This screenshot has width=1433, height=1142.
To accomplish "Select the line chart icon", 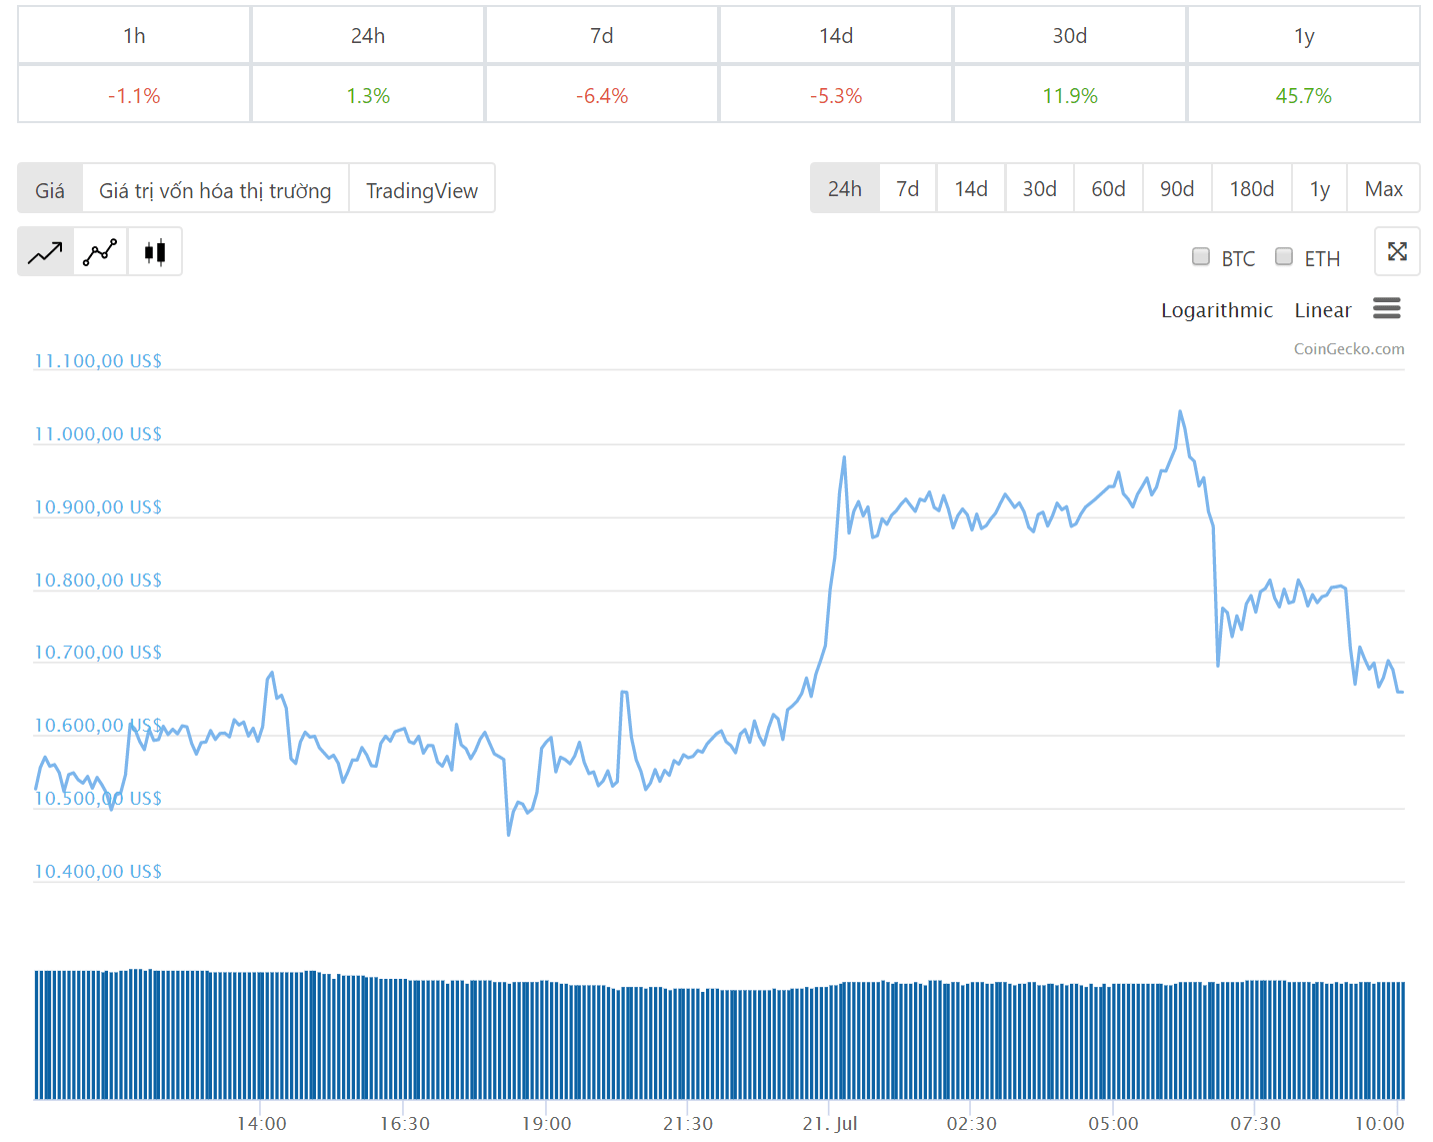I will coord(45,252).
